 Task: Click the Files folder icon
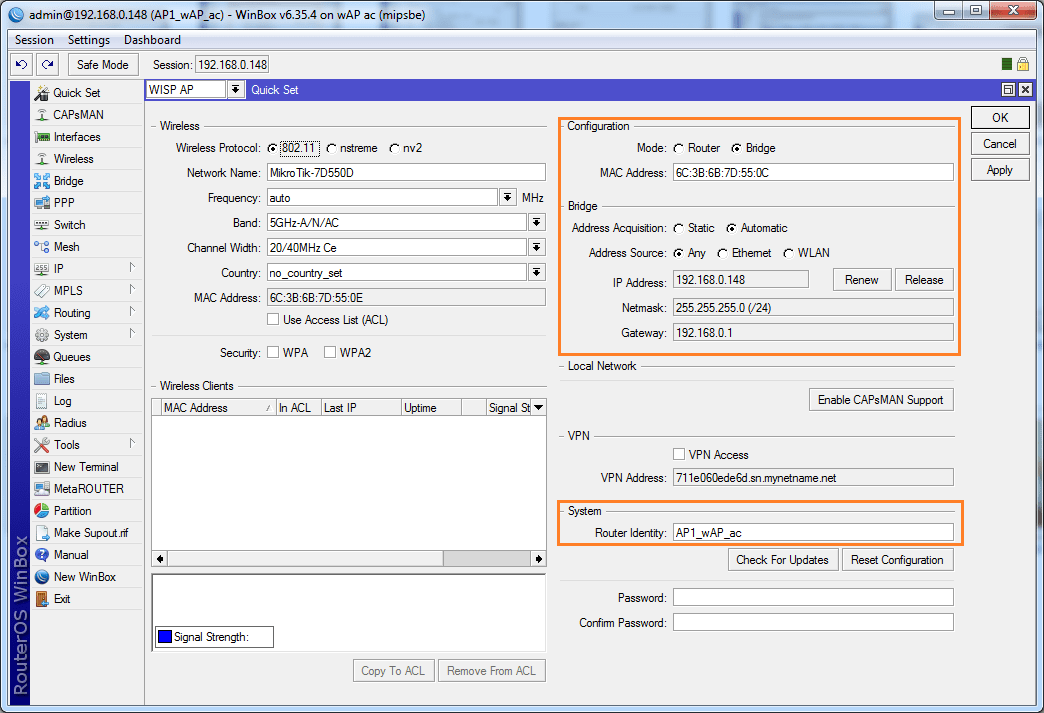click(x=42, y=379)
